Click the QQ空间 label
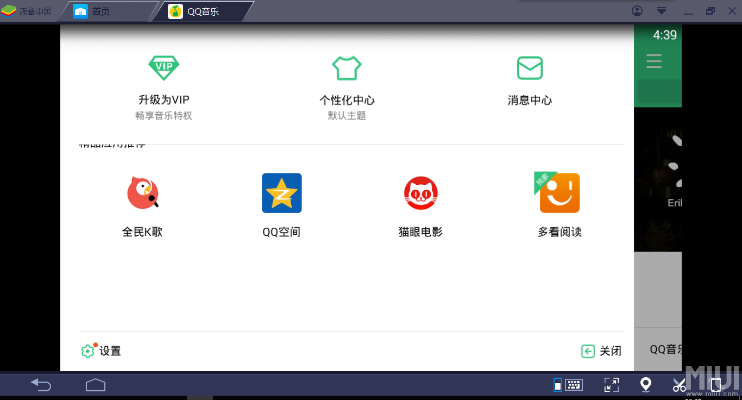 (x=282, y=231)
